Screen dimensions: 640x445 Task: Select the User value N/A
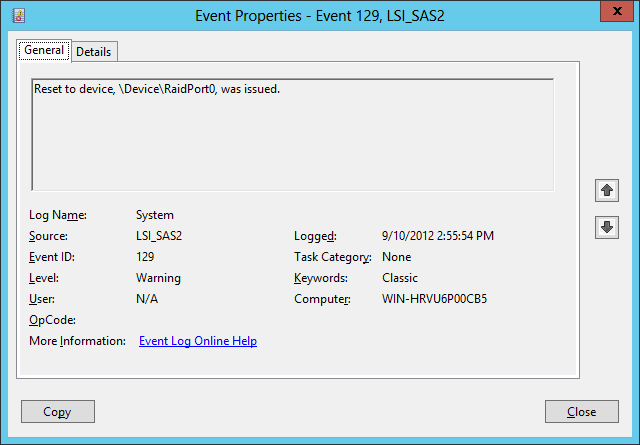[147, 299]
